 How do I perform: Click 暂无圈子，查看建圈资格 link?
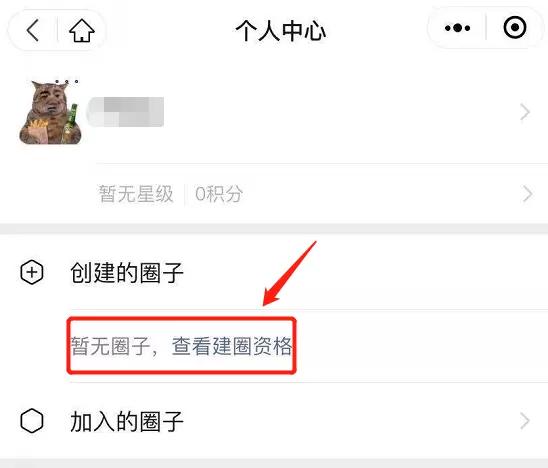(x=181, y=346)
